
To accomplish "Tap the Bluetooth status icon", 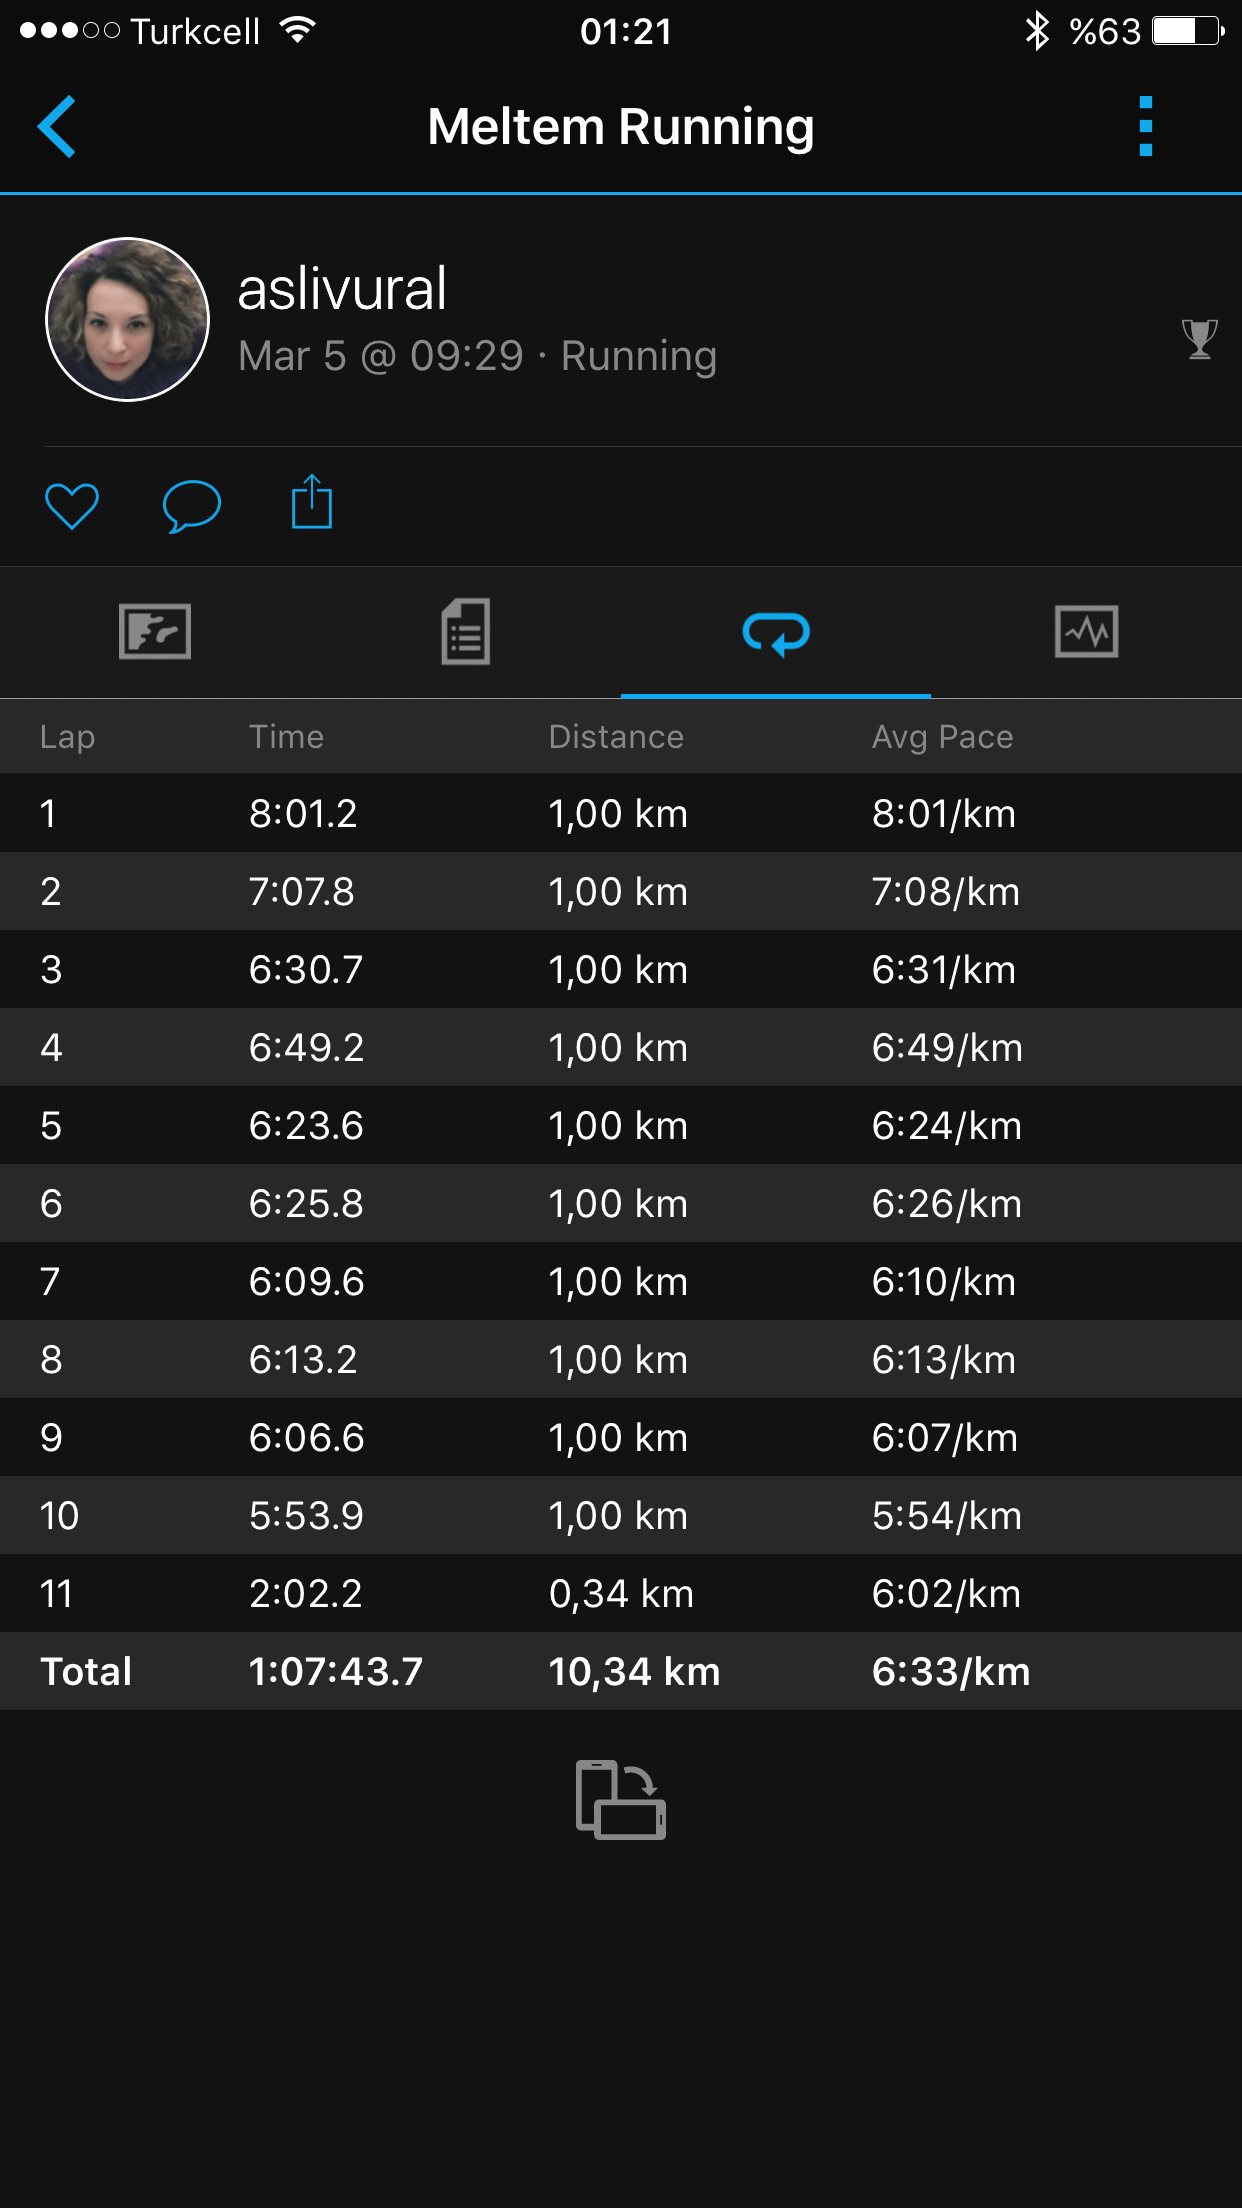I will click(x=1037, y=31).
